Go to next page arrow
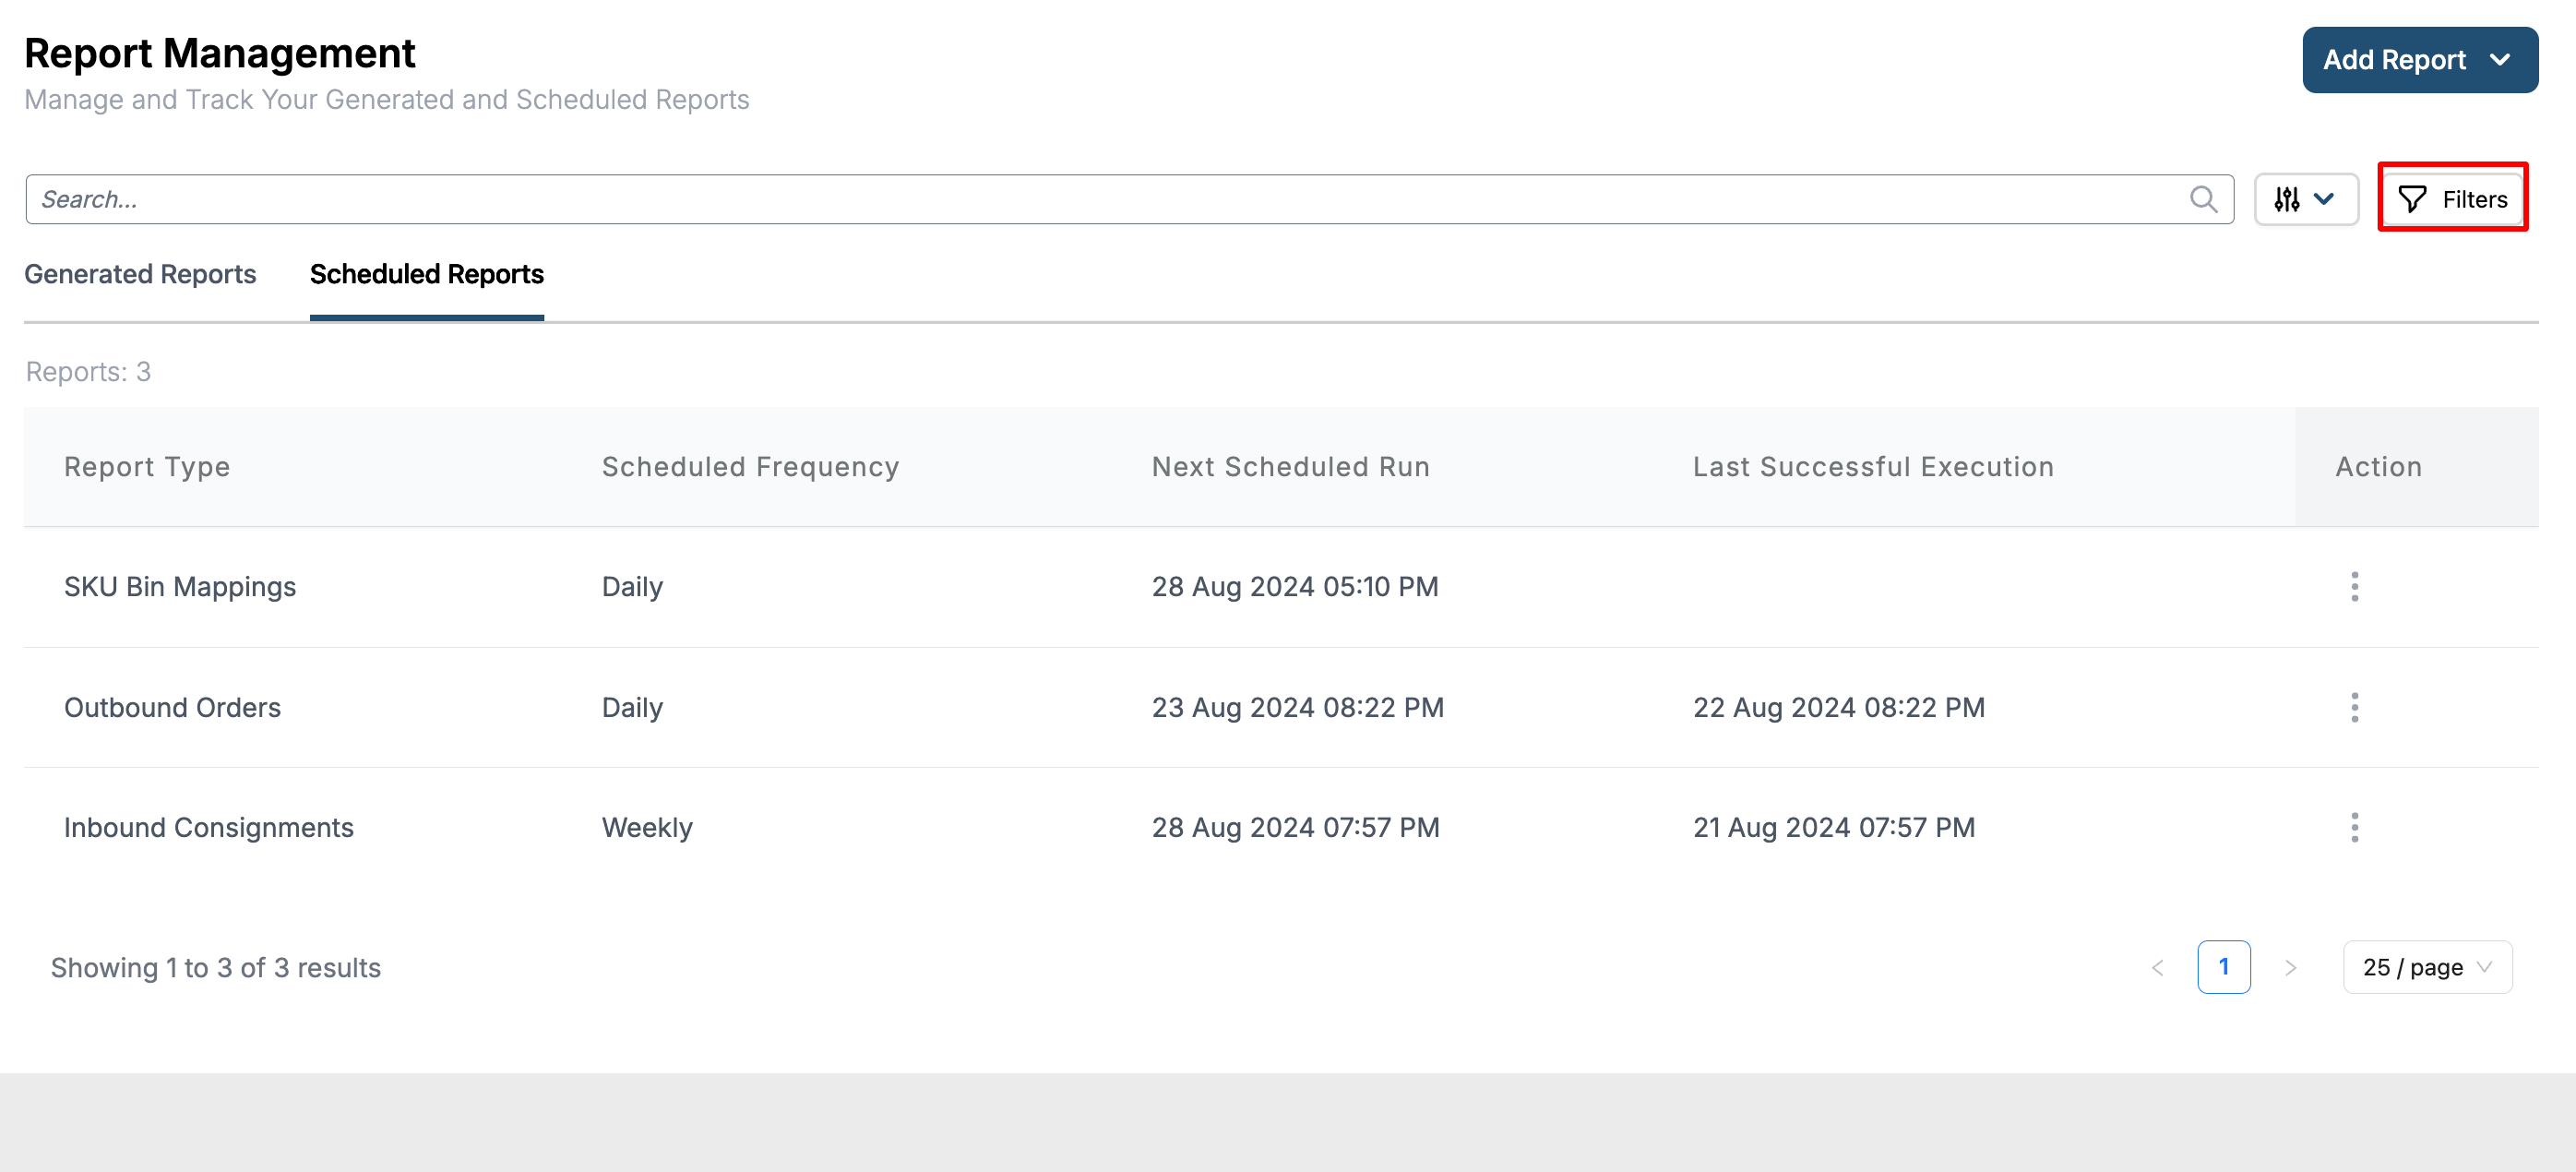The width and height of the screenshot is (2576, 1172). tap(2290, 967)
